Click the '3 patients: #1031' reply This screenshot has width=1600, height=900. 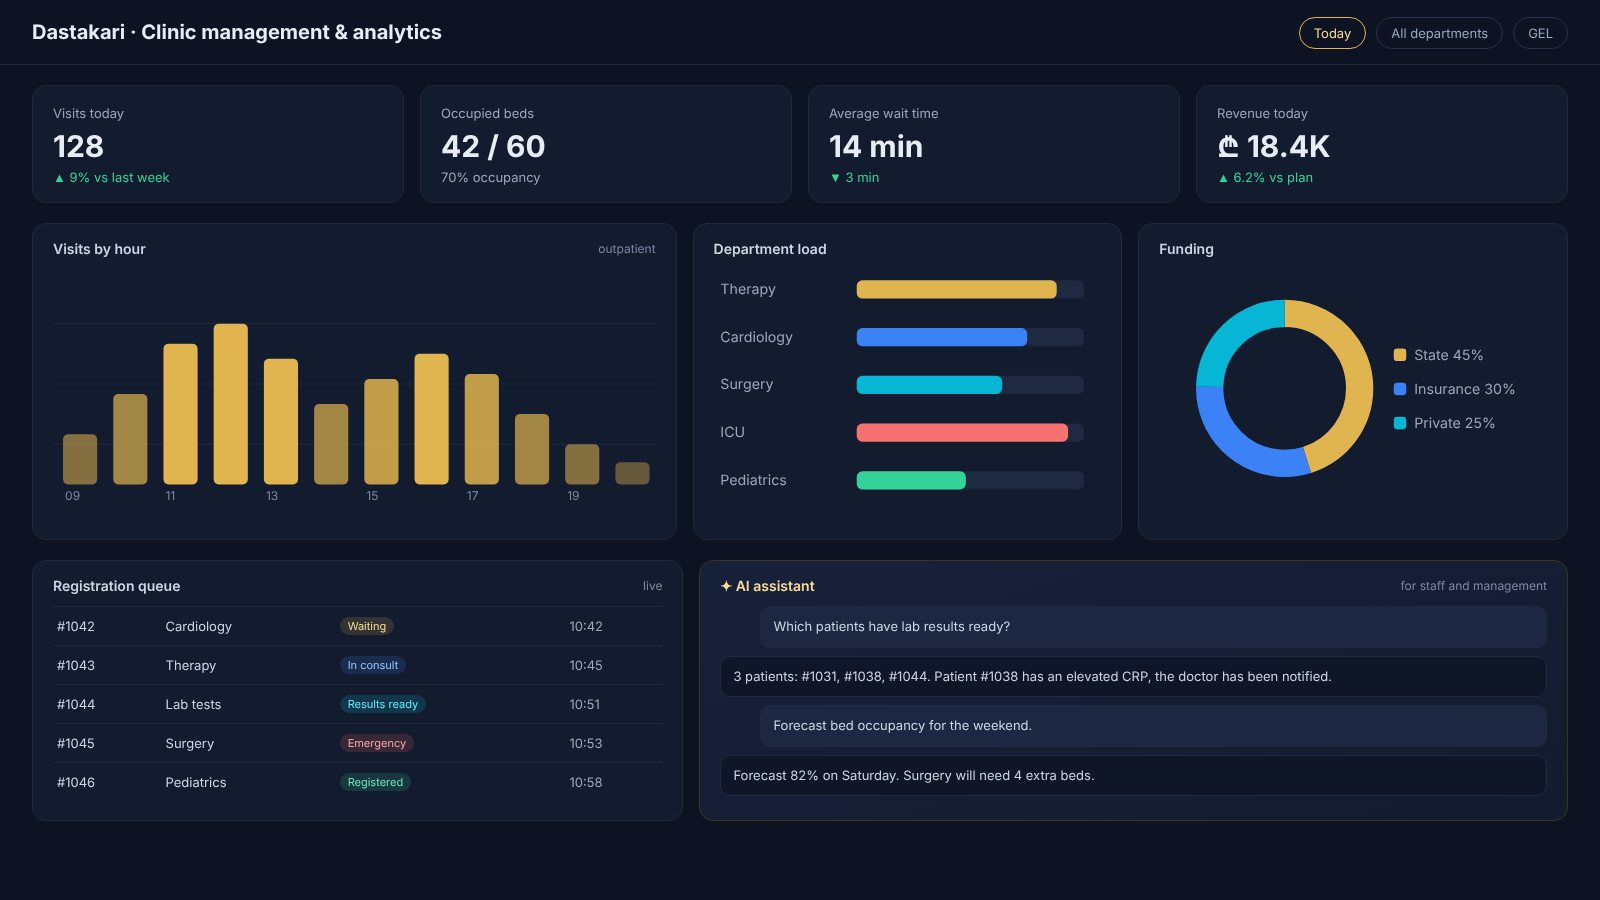pos(1133,677)
